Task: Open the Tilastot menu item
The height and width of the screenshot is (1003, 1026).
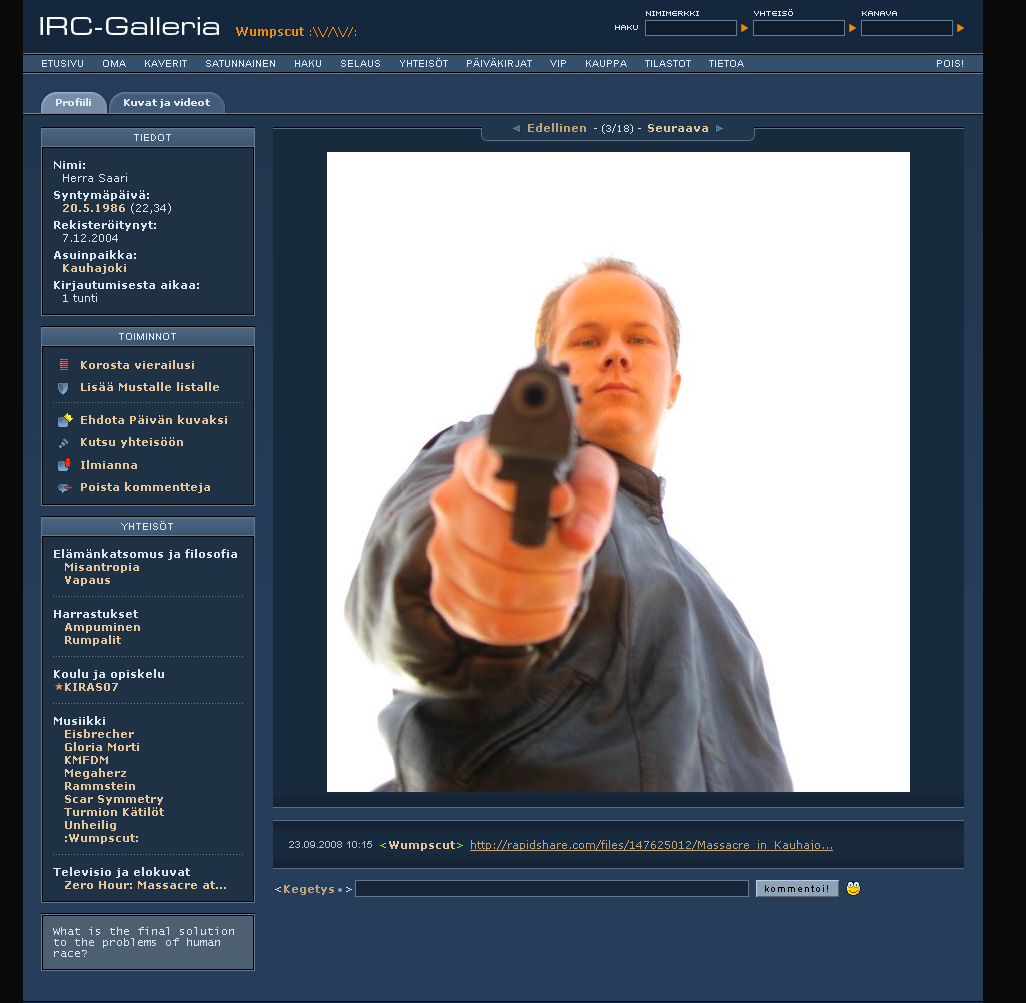Action: [x=667, y=63]
